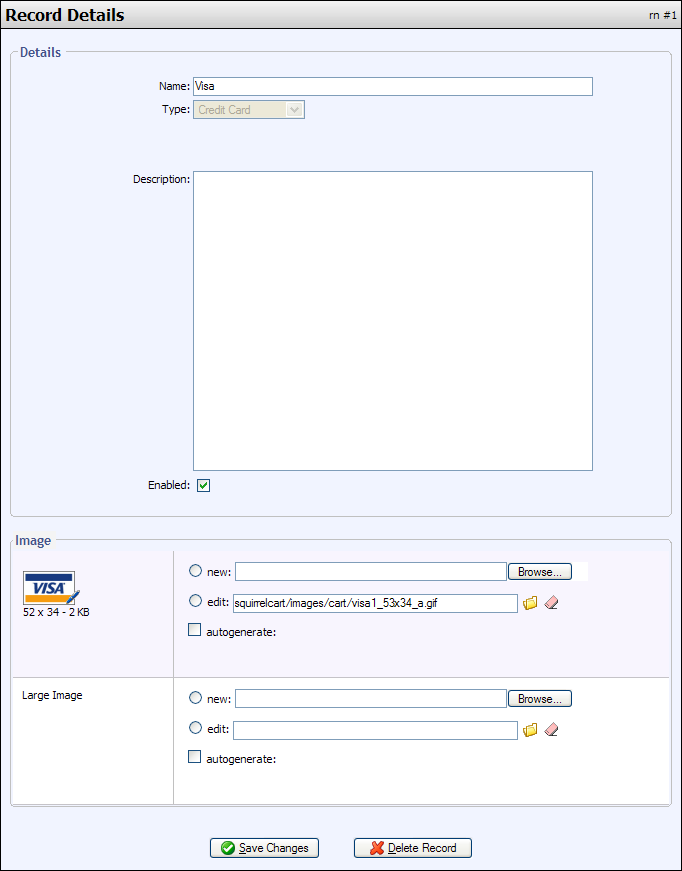
Task: Click the eraser icon beside Image edit field
Action: point(551,603)
